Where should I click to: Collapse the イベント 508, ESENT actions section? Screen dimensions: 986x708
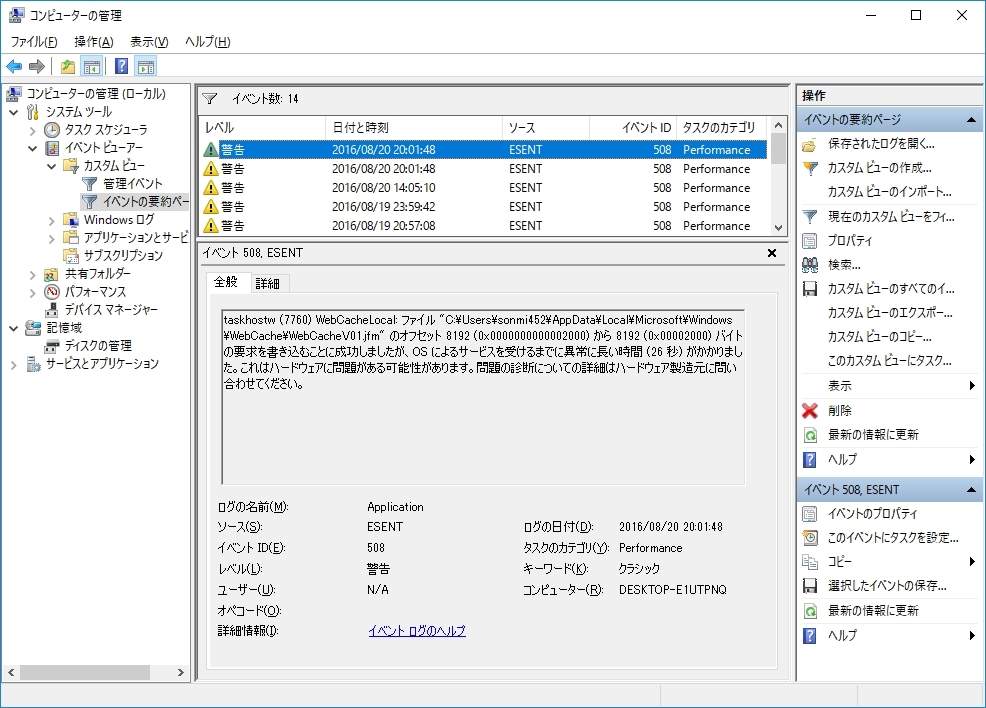pyautogui.click(x=972, y=490)
